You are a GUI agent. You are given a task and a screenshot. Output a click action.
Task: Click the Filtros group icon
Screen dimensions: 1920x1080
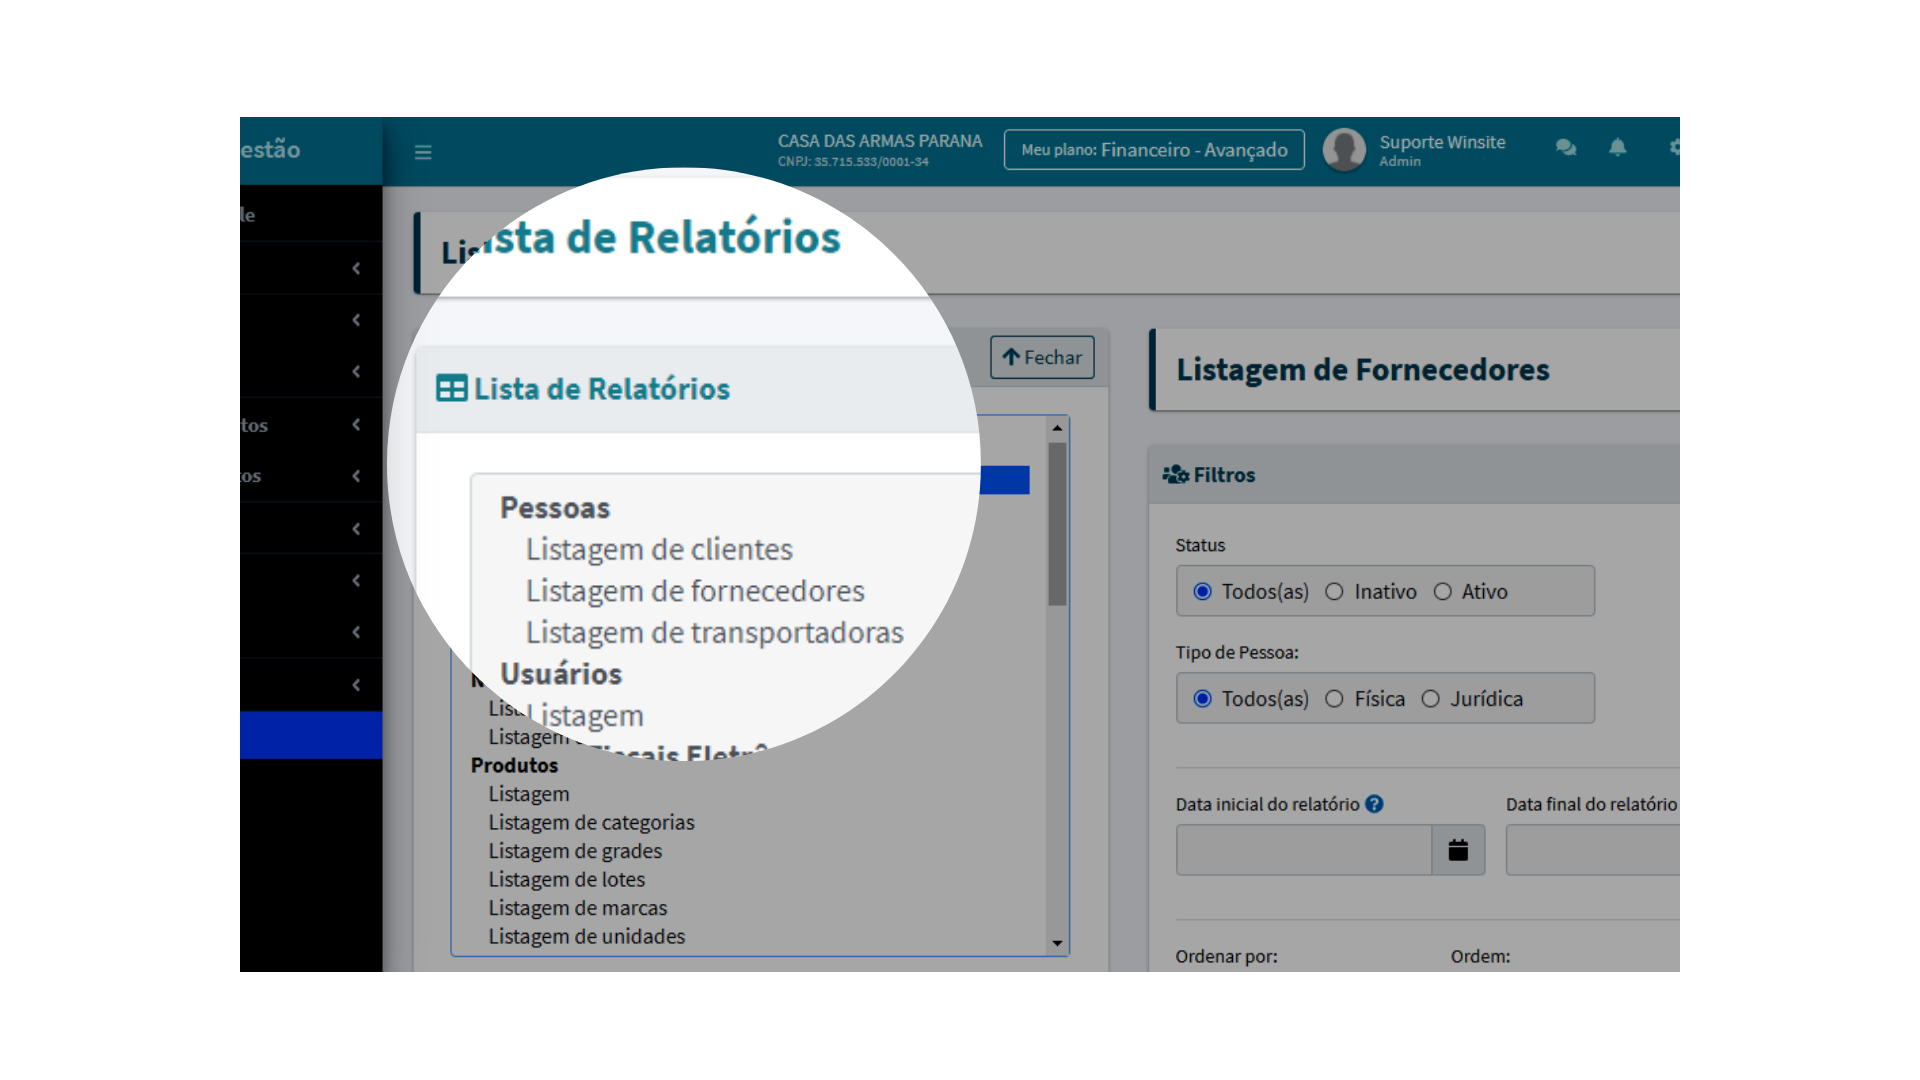(1175, 474)
